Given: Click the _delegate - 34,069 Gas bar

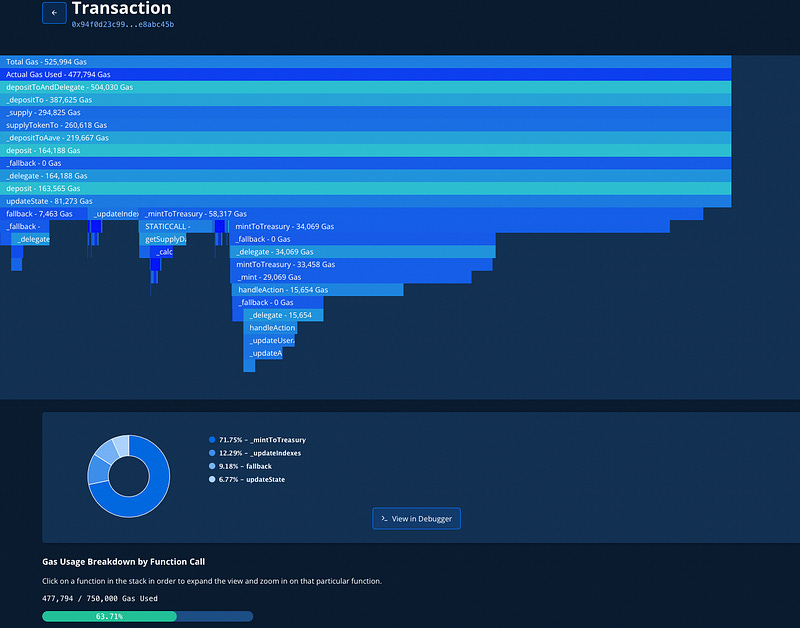Looking at the screenshot, I should coord(362,252).
